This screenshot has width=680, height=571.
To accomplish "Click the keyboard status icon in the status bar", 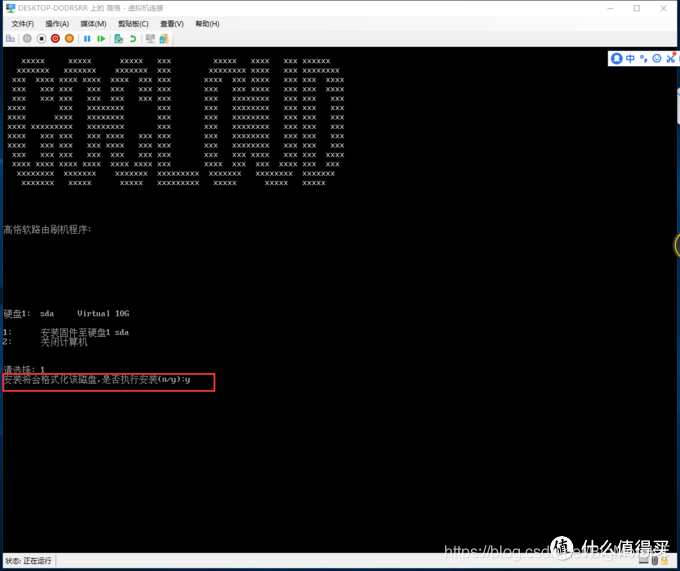I will (644, 561).
